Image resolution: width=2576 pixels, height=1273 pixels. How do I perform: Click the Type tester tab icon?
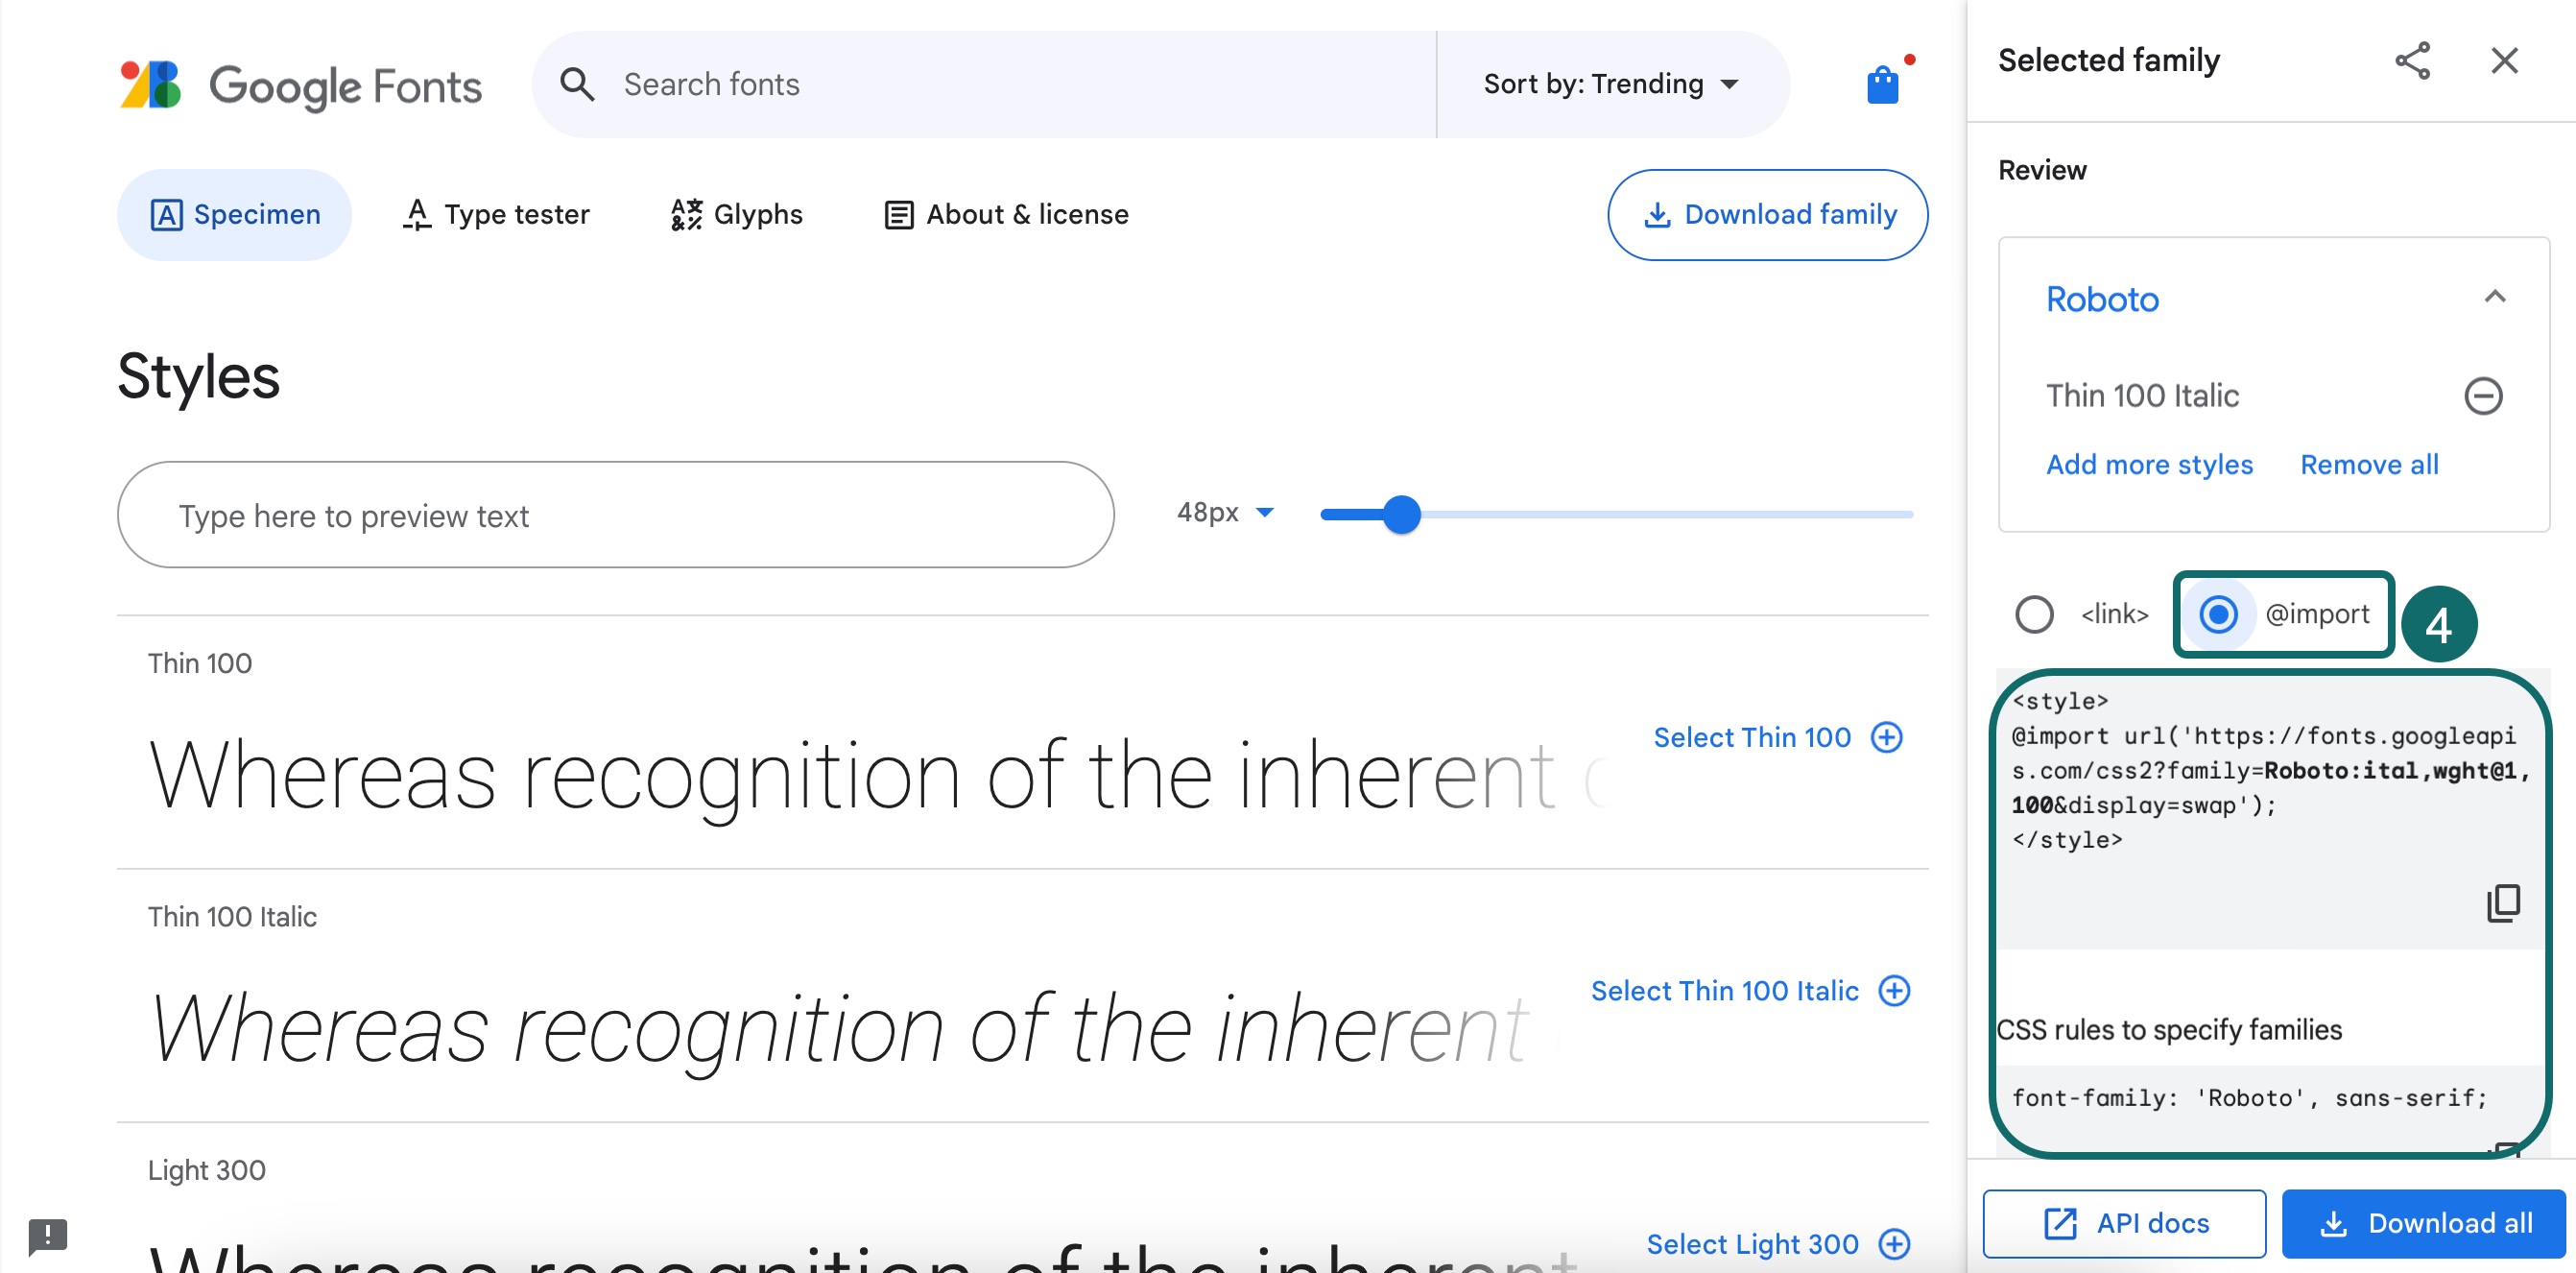[x=416, y=215]
